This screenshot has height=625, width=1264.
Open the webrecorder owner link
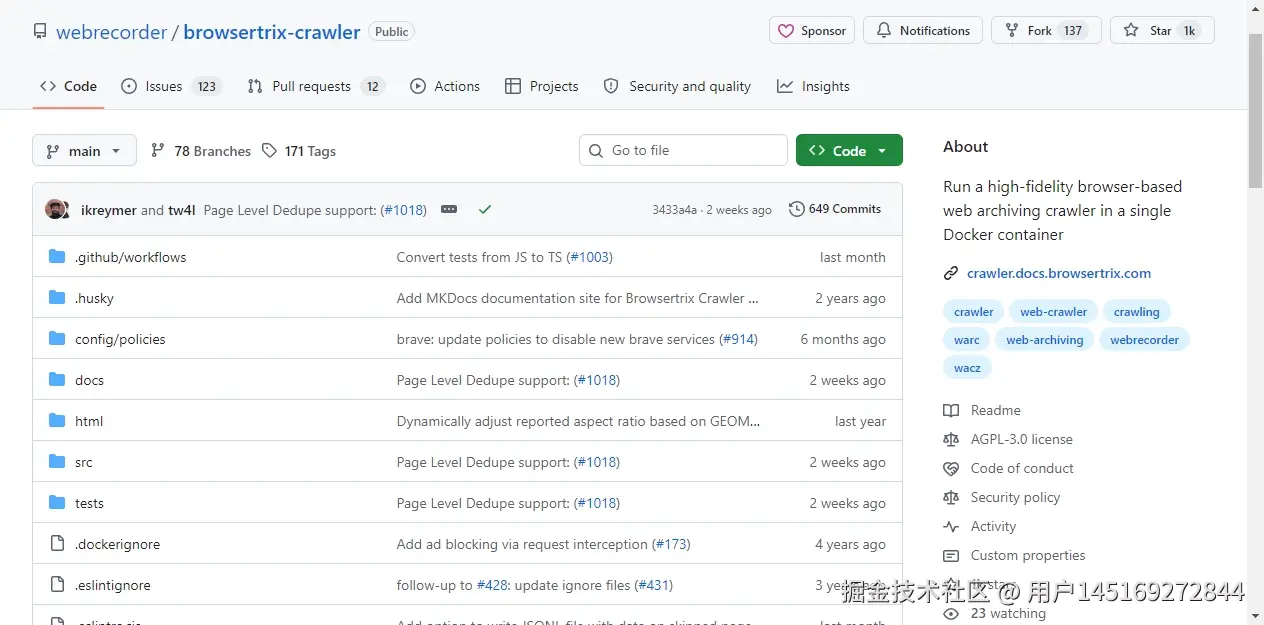(x=112, y=32)
